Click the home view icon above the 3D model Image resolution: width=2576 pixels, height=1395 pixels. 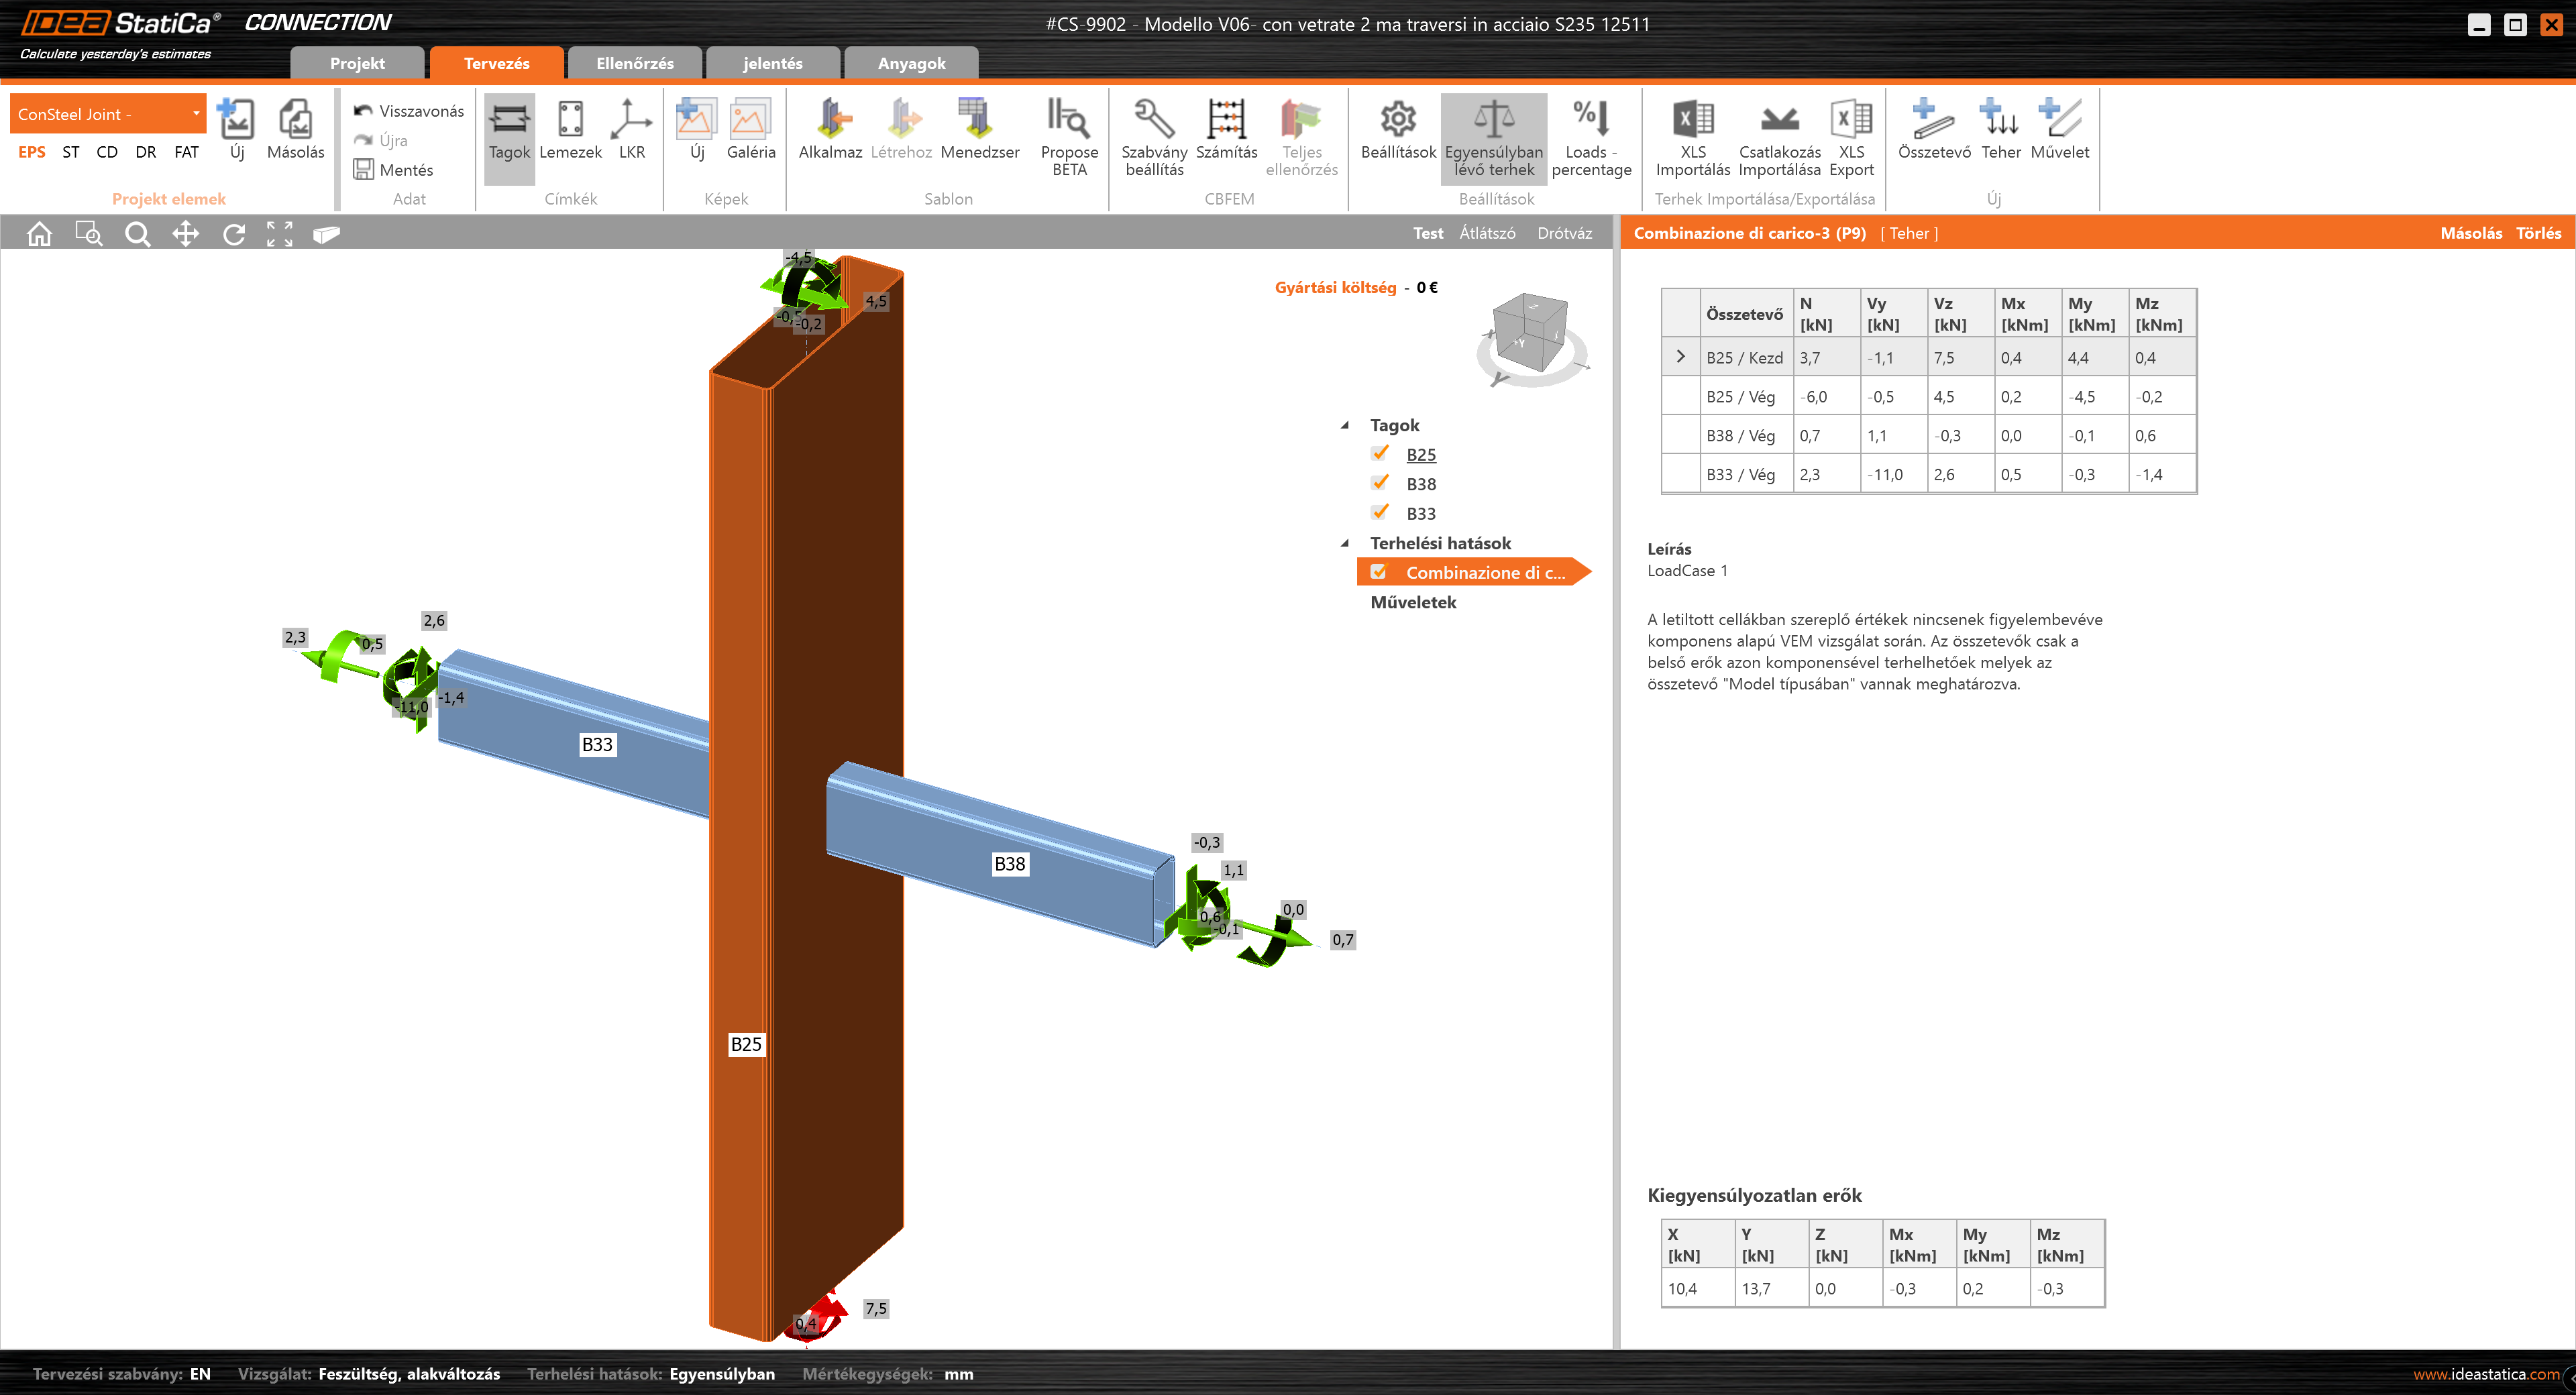coord(38,233)
